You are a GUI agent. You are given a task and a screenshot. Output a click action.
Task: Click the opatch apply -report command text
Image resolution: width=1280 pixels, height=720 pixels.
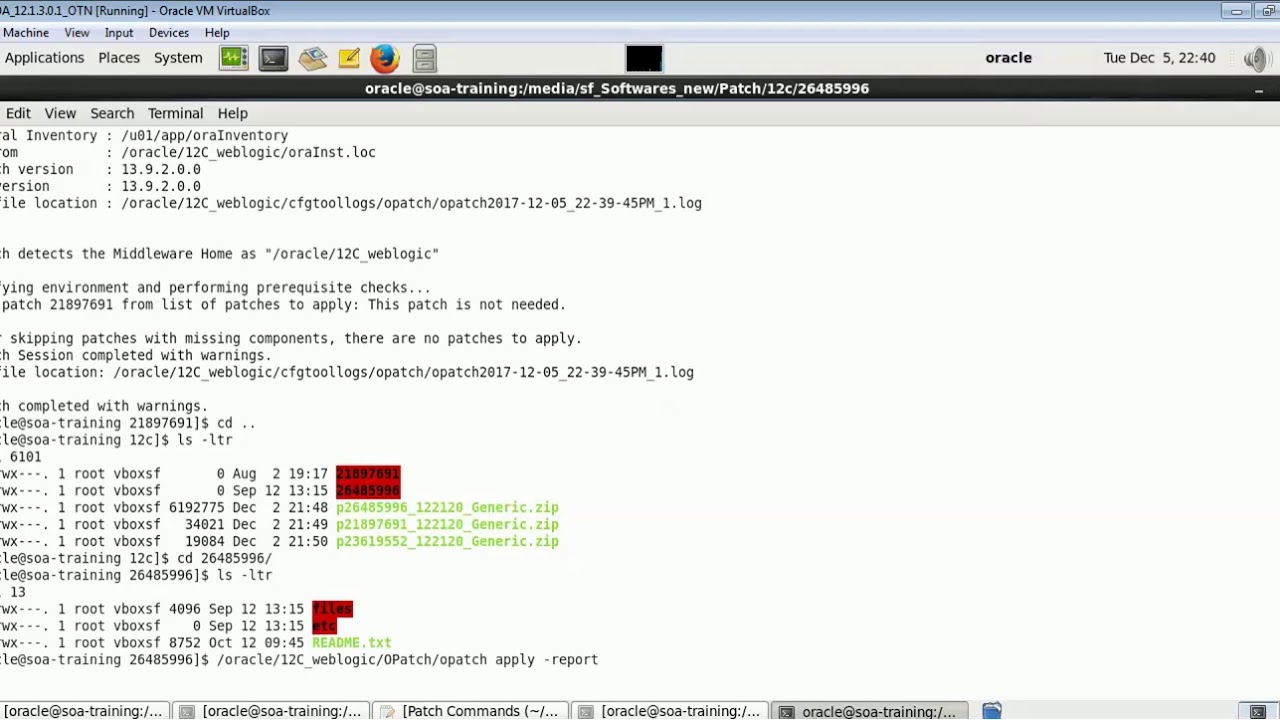[407, 660]
